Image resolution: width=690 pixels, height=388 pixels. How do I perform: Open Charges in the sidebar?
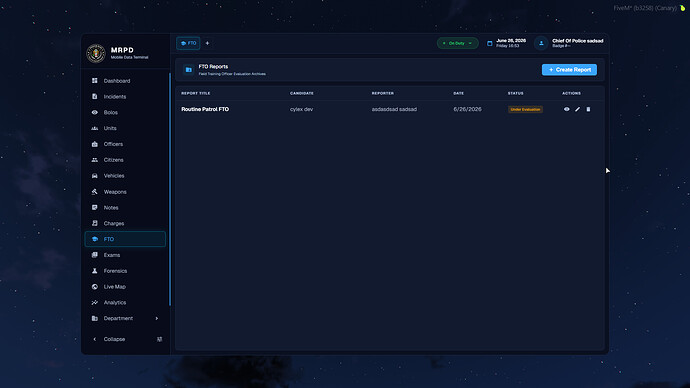click(125, 223)
